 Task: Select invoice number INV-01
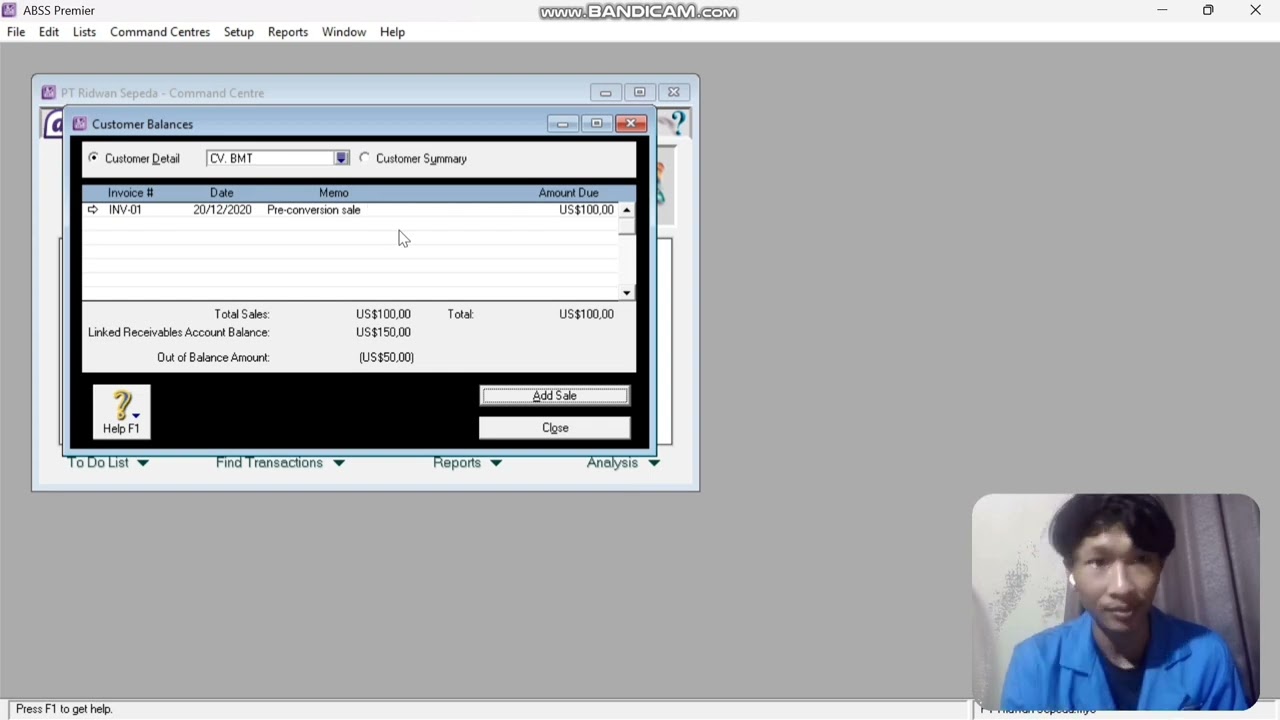coord(125,210)
